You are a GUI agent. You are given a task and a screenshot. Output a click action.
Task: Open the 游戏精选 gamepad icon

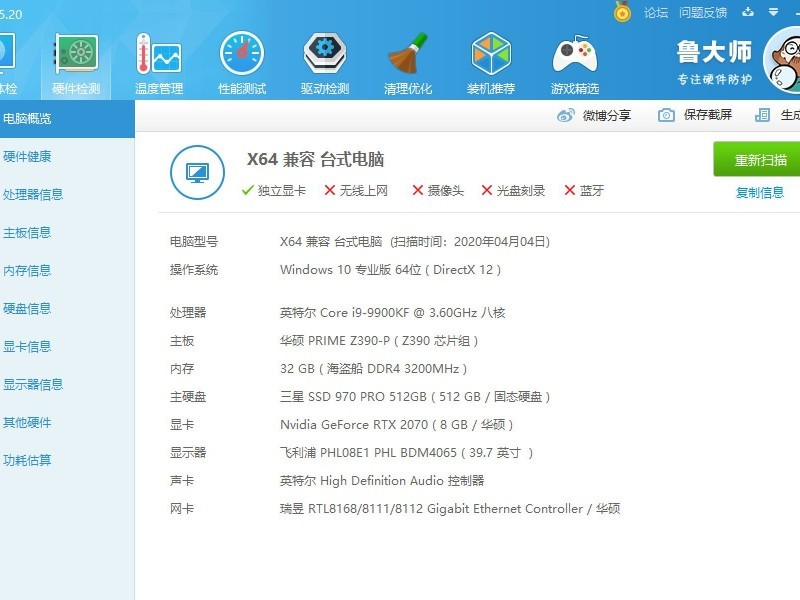click(x=574, y=54)
